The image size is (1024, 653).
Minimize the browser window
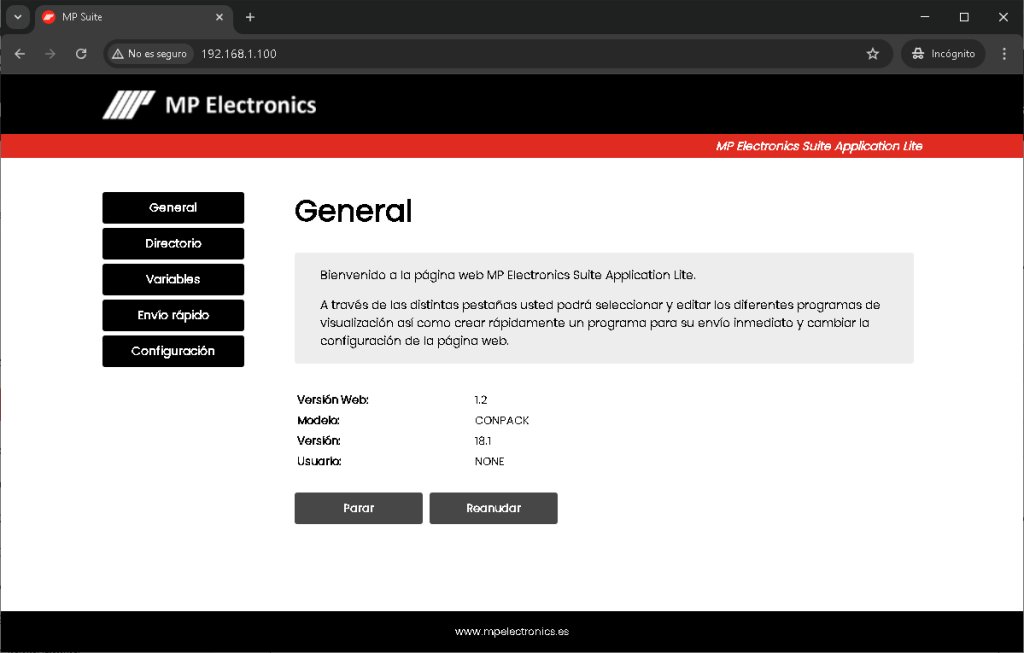pos(925,17)
